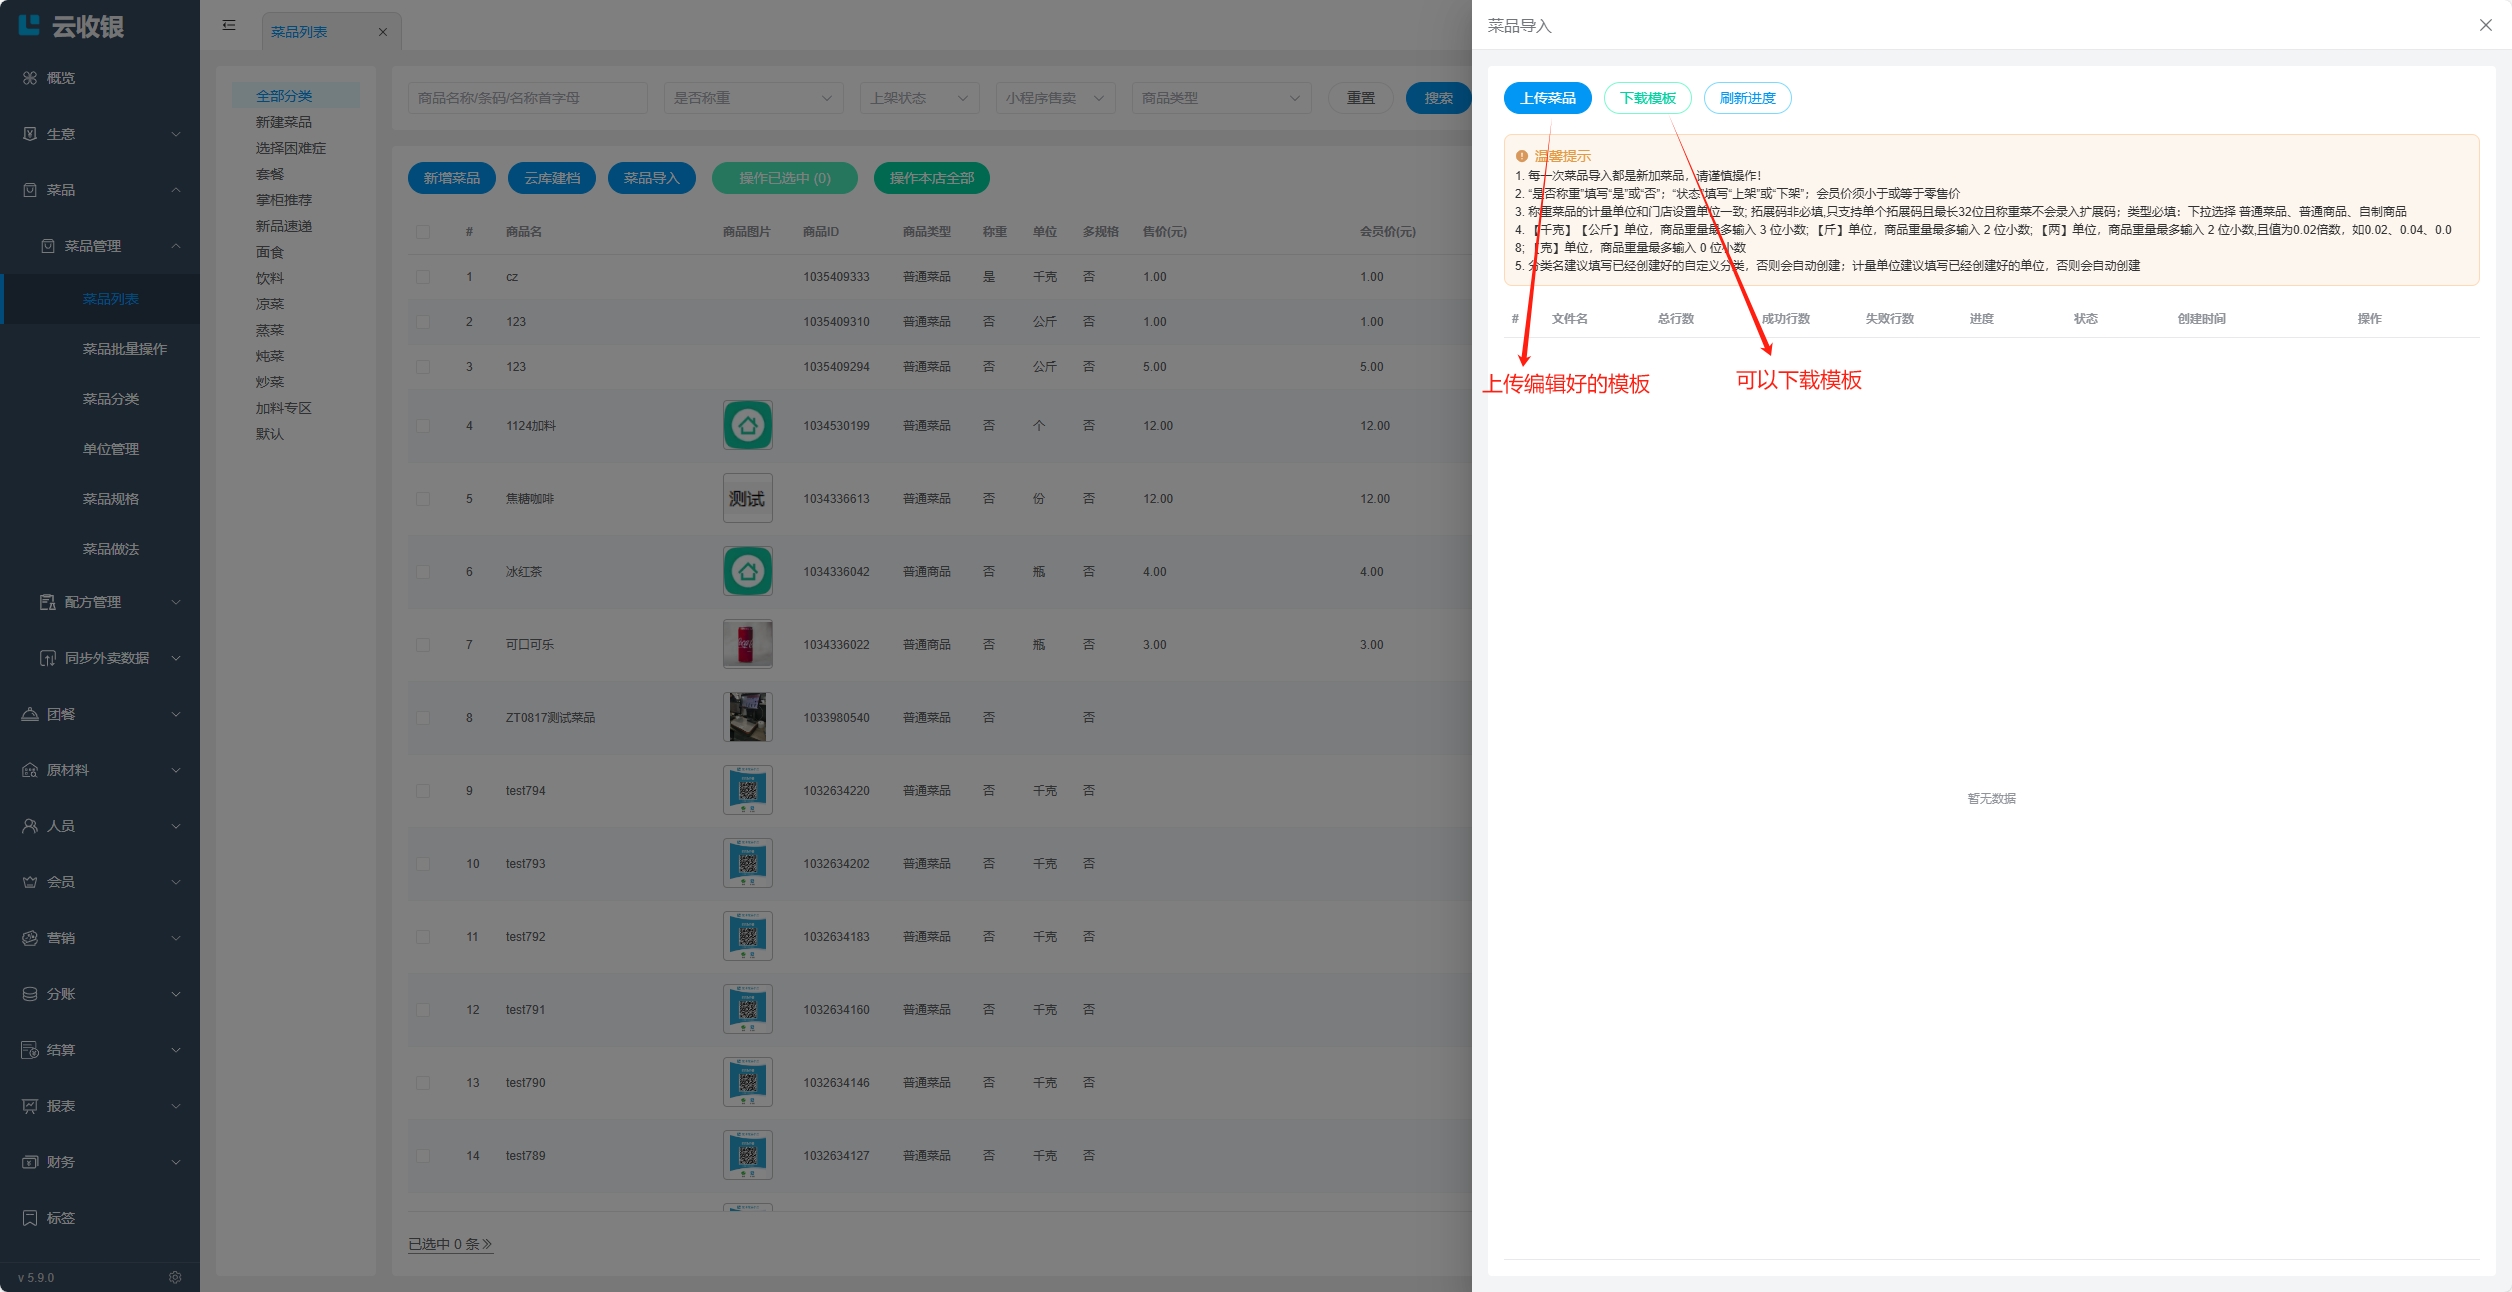Click the 标签 tag icon in sidebar

point(30,1218)
